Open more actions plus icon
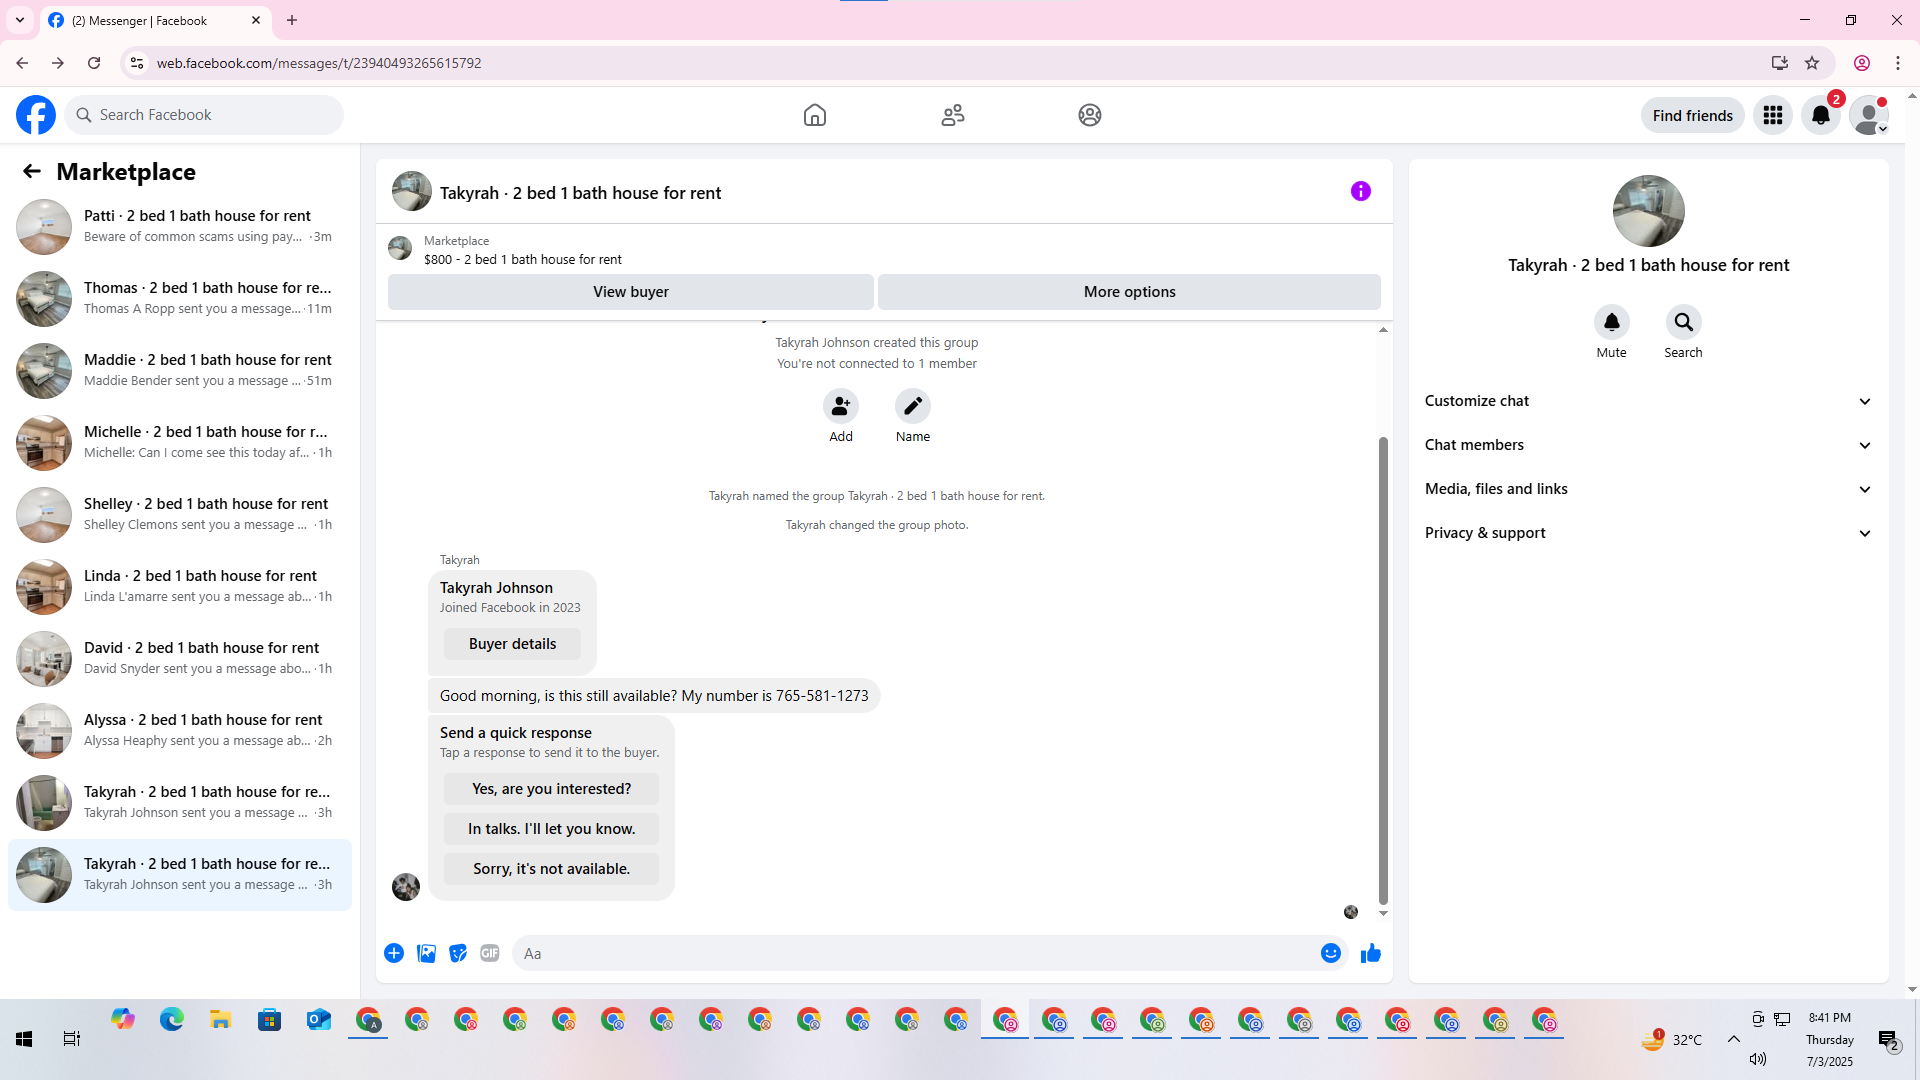Image resolution: width=1920 pixels, height=1080 pixels. pyautogui.click(x=394, y=953)
